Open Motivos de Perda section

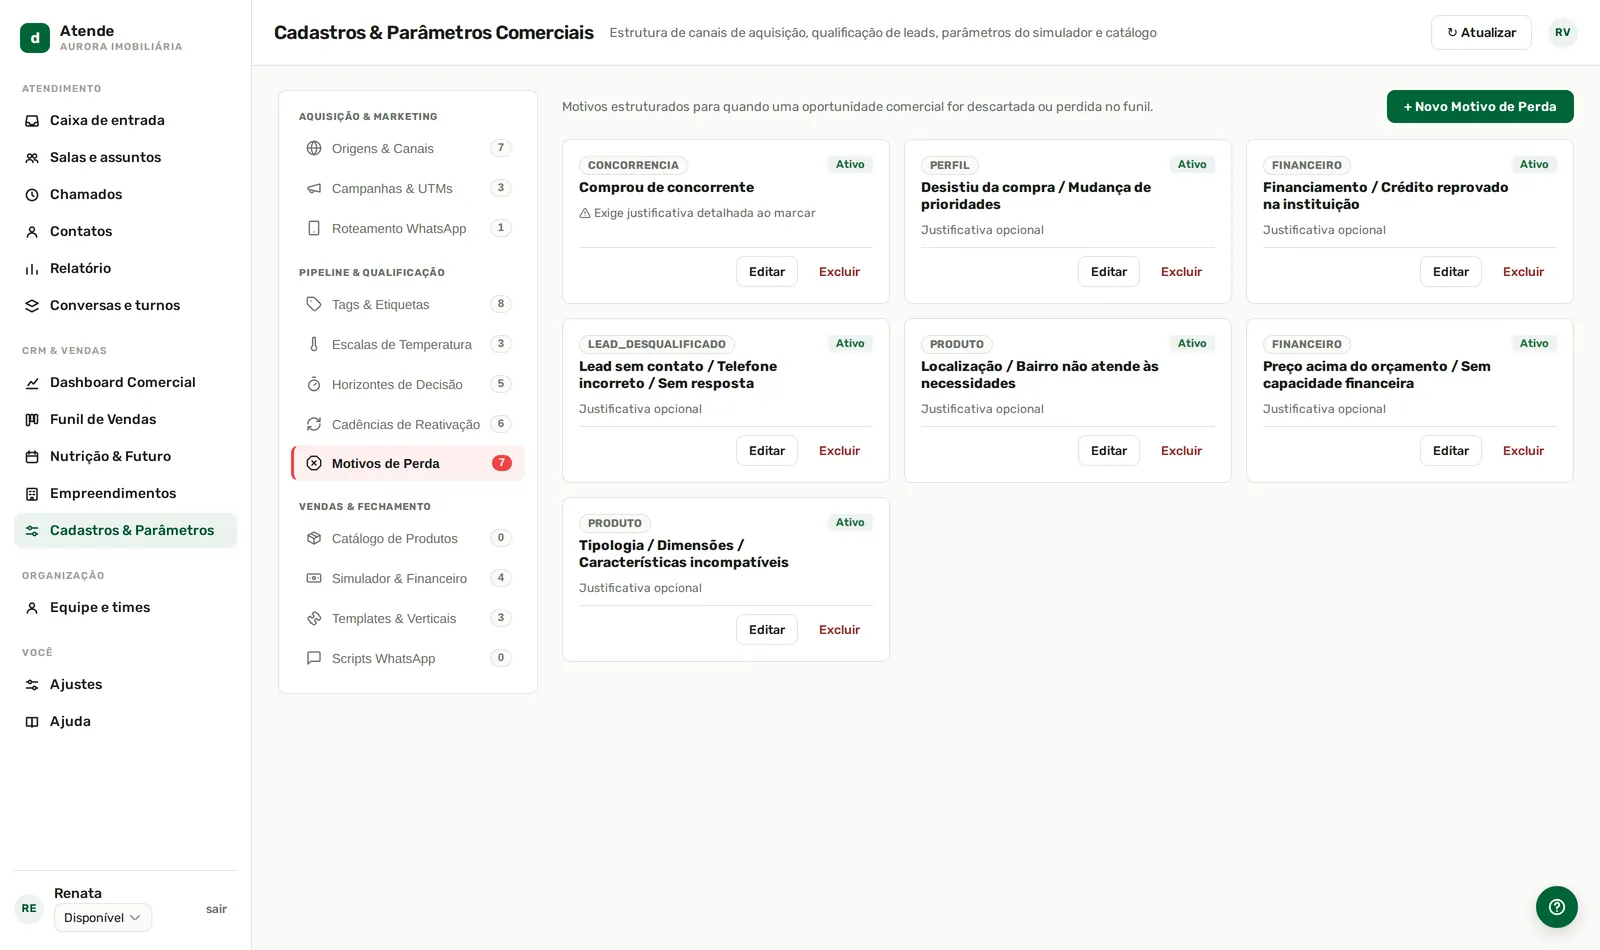coord(408,463)
